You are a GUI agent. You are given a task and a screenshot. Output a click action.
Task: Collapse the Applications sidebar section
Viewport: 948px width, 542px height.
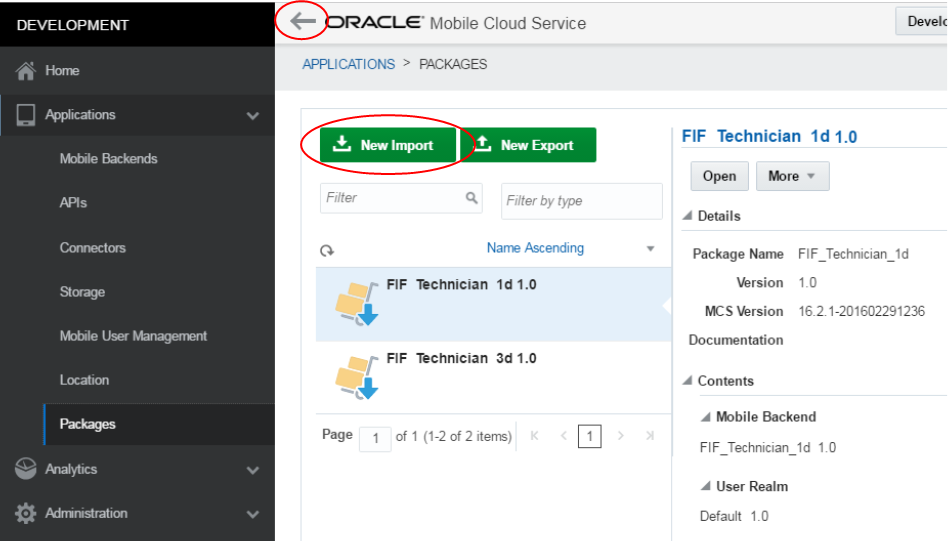point(253,116)
